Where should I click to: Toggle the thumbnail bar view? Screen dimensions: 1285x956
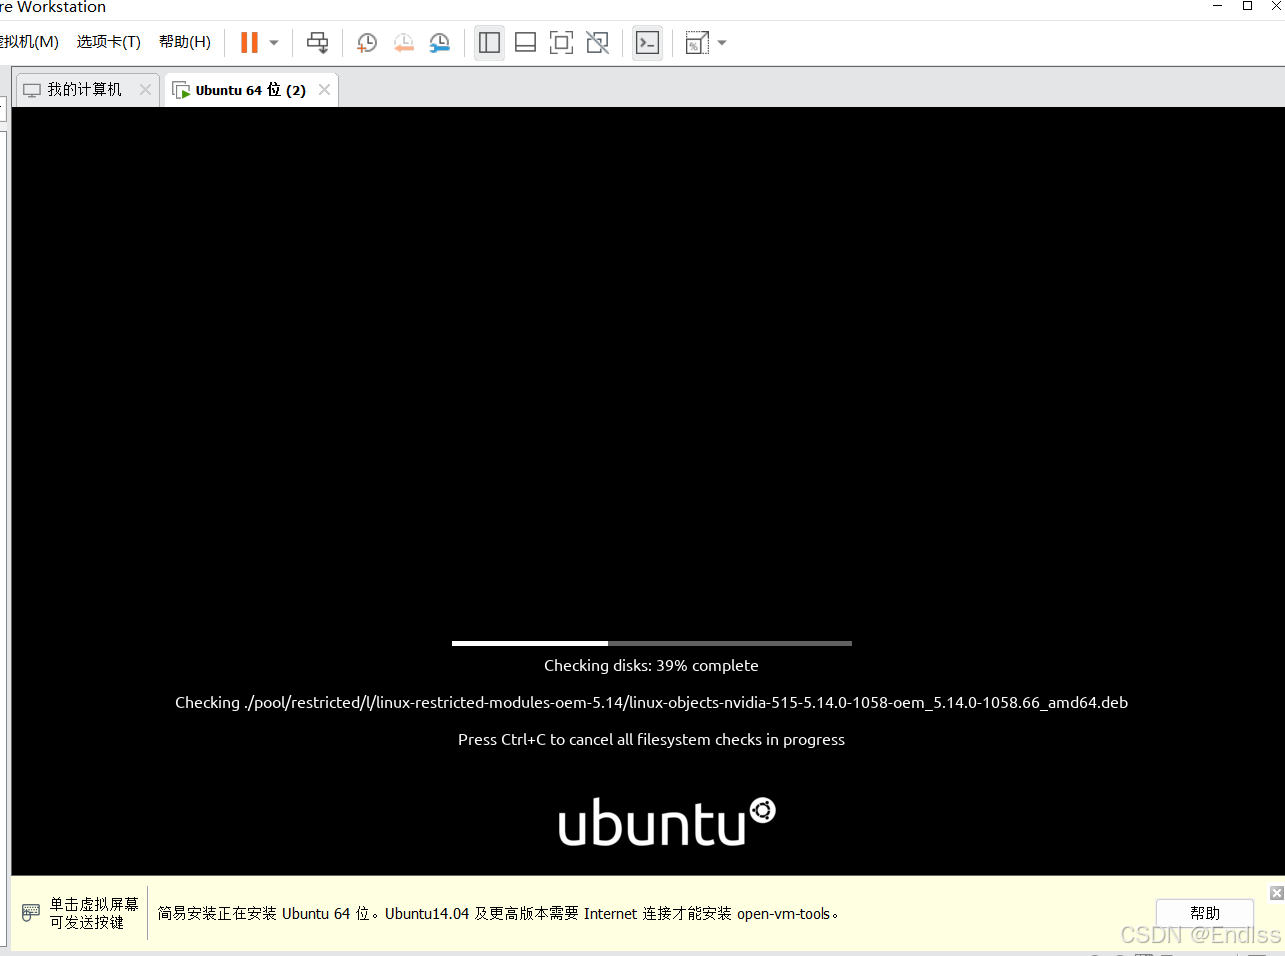pyautogui.click(x=525, y=43)
